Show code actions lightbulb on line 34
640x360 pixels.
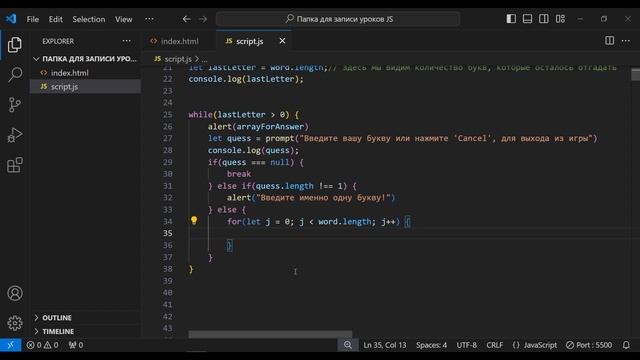click(x=194, y=221)
